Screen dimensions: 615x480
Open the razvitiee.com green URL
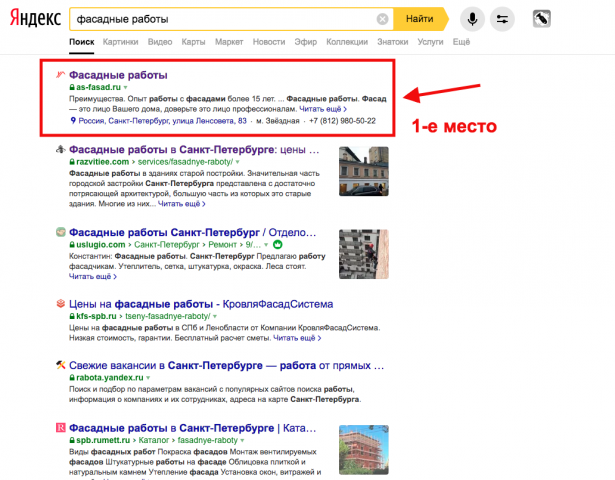tap(102, 162)
